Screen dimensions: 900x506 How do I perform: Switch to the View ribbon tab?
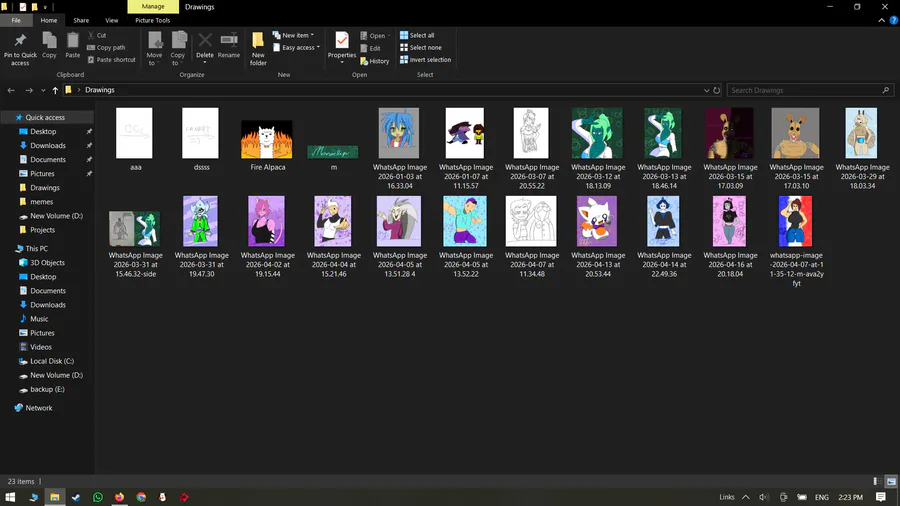(x=111, y=20)
